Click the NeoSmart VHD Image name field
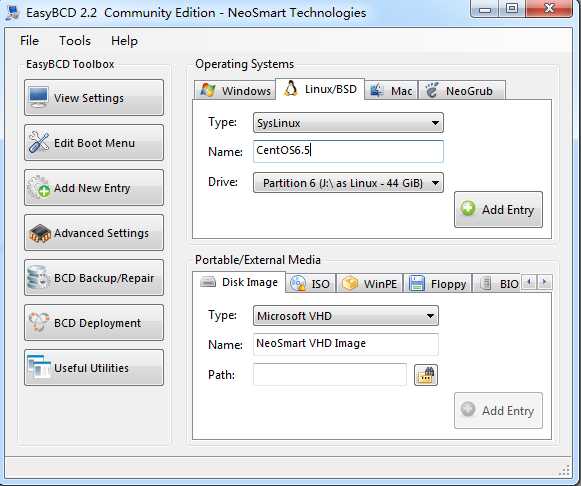 coord(346,344)
